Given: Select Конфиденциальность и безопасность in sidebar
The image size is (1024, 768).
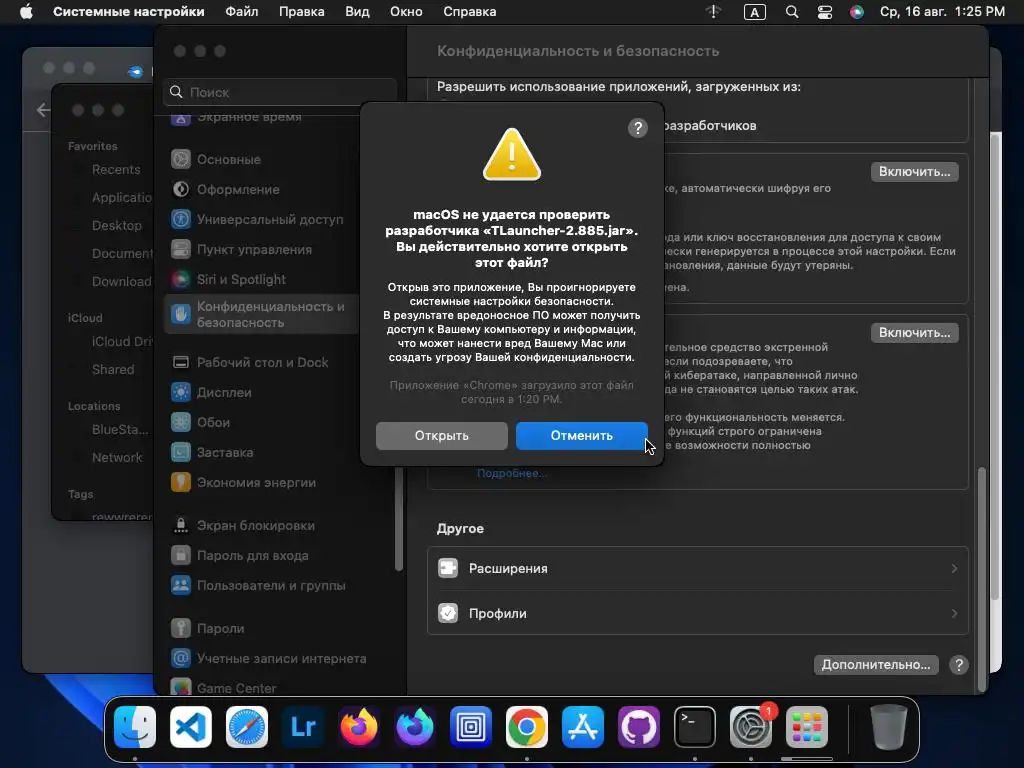Looking at the screenshot, I should [x=261, y=314].
